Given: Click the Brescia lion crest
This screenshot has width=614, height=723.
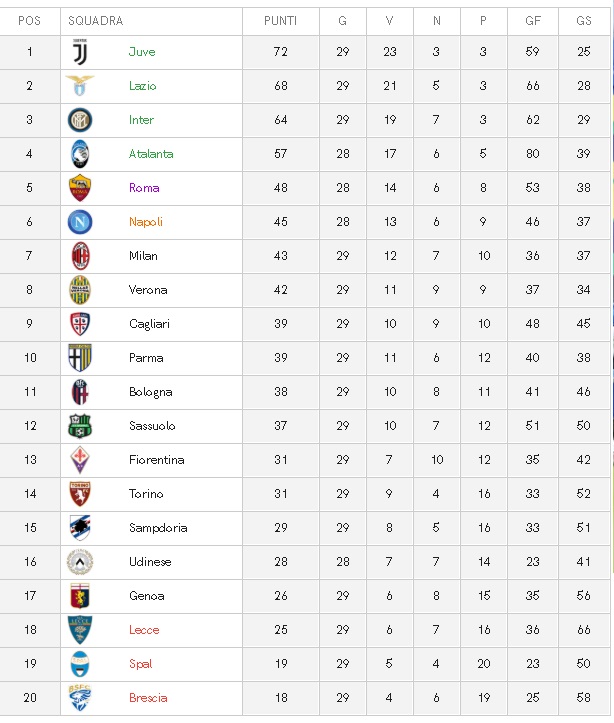Looking at the screenshot, I should (80, 697).
